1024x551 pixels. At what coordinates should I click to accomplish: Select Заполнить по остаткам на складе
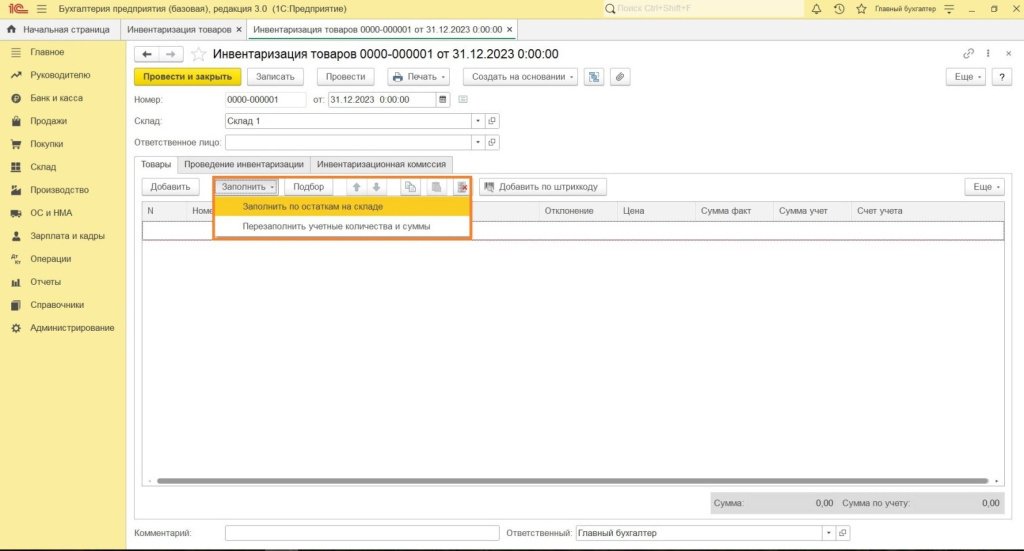click(x=342, y=206)
